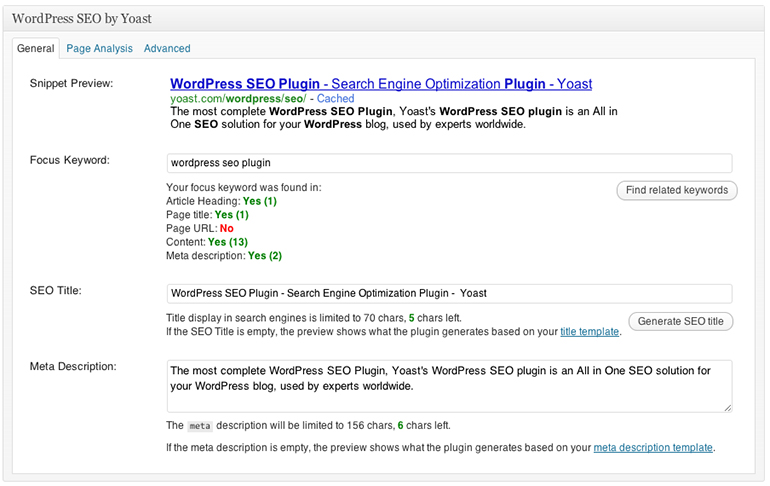Click the Find related keywords button

pos(677,190)
